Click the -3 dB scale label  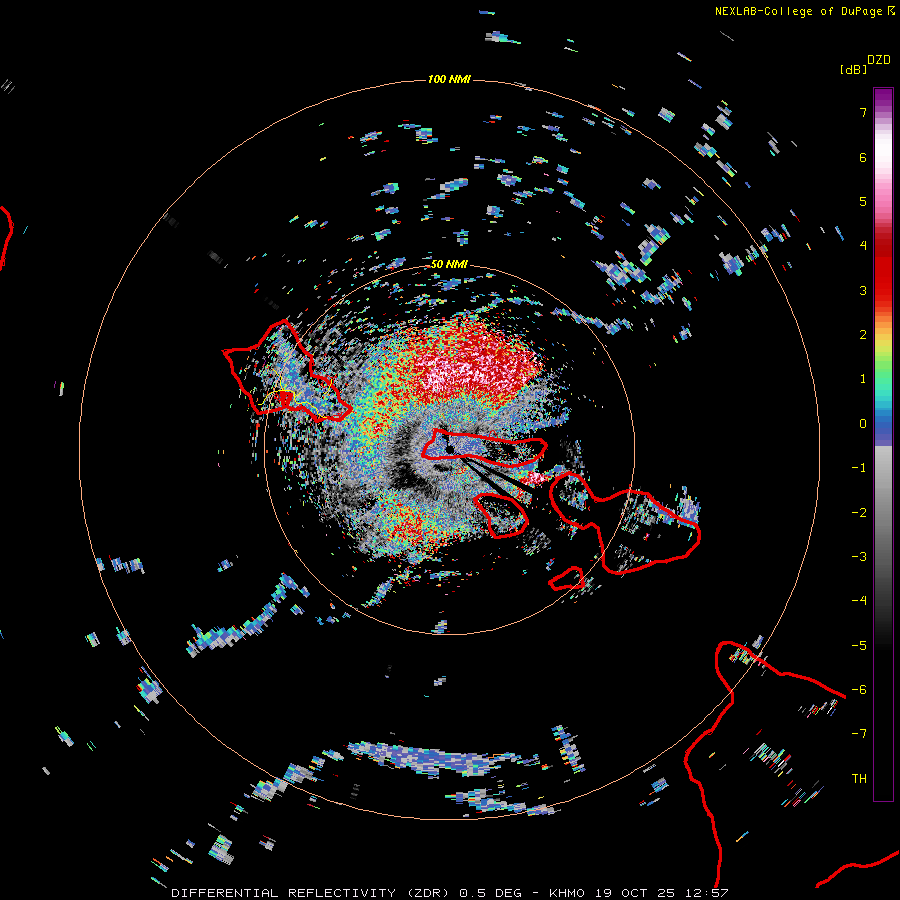click(859, 557)
